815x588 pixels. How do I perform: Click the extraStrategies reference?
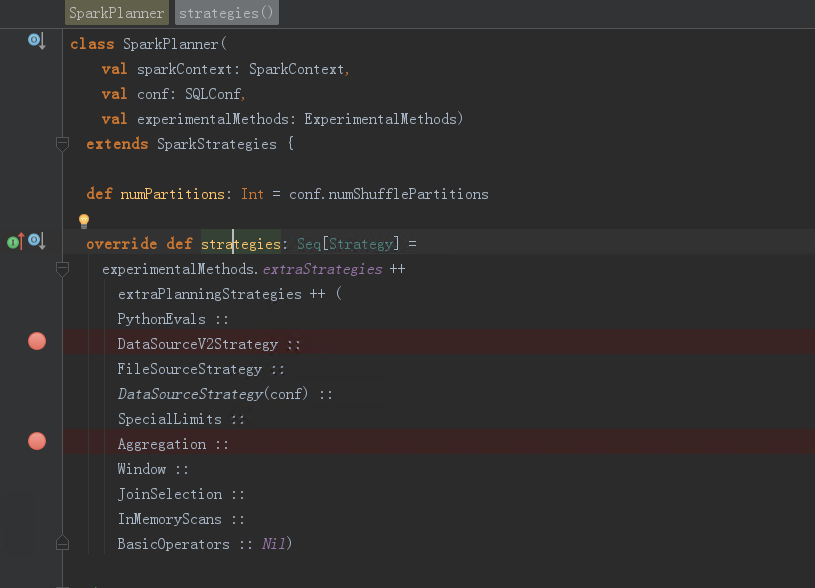click(x=322, y=269)
